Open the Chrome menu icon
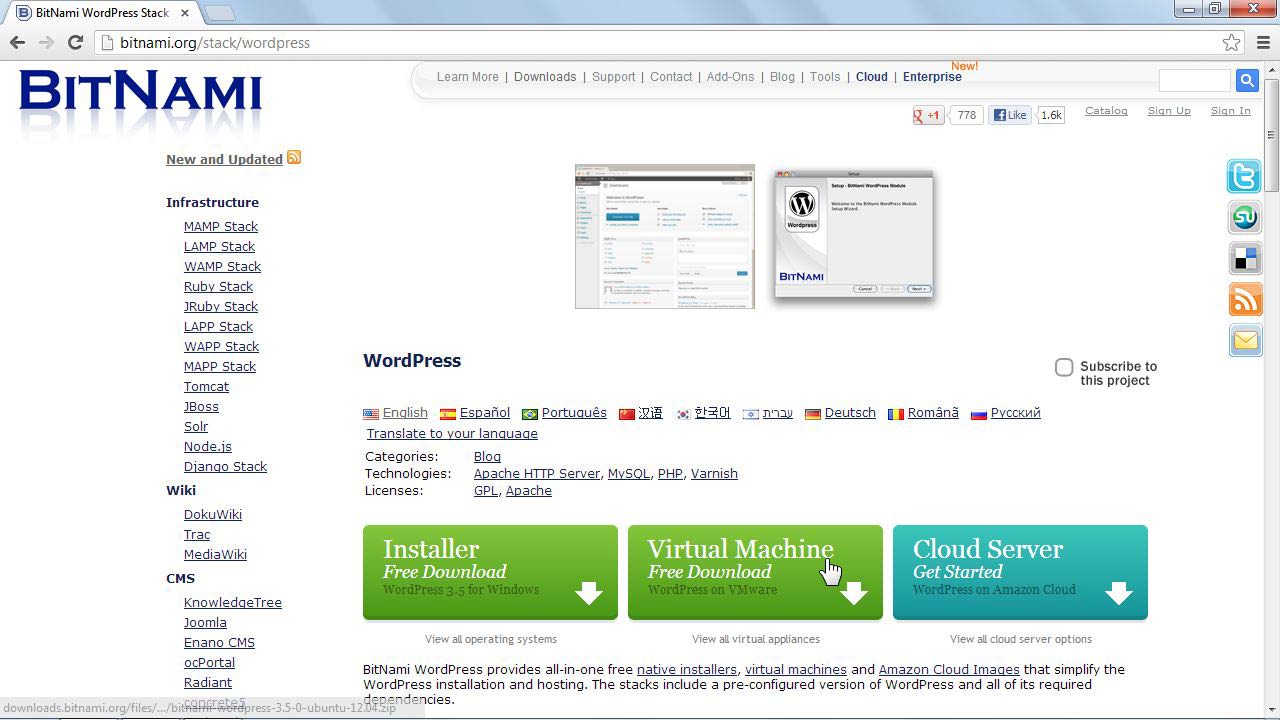Screen dimensions: 1280x720 (1264, 42)
